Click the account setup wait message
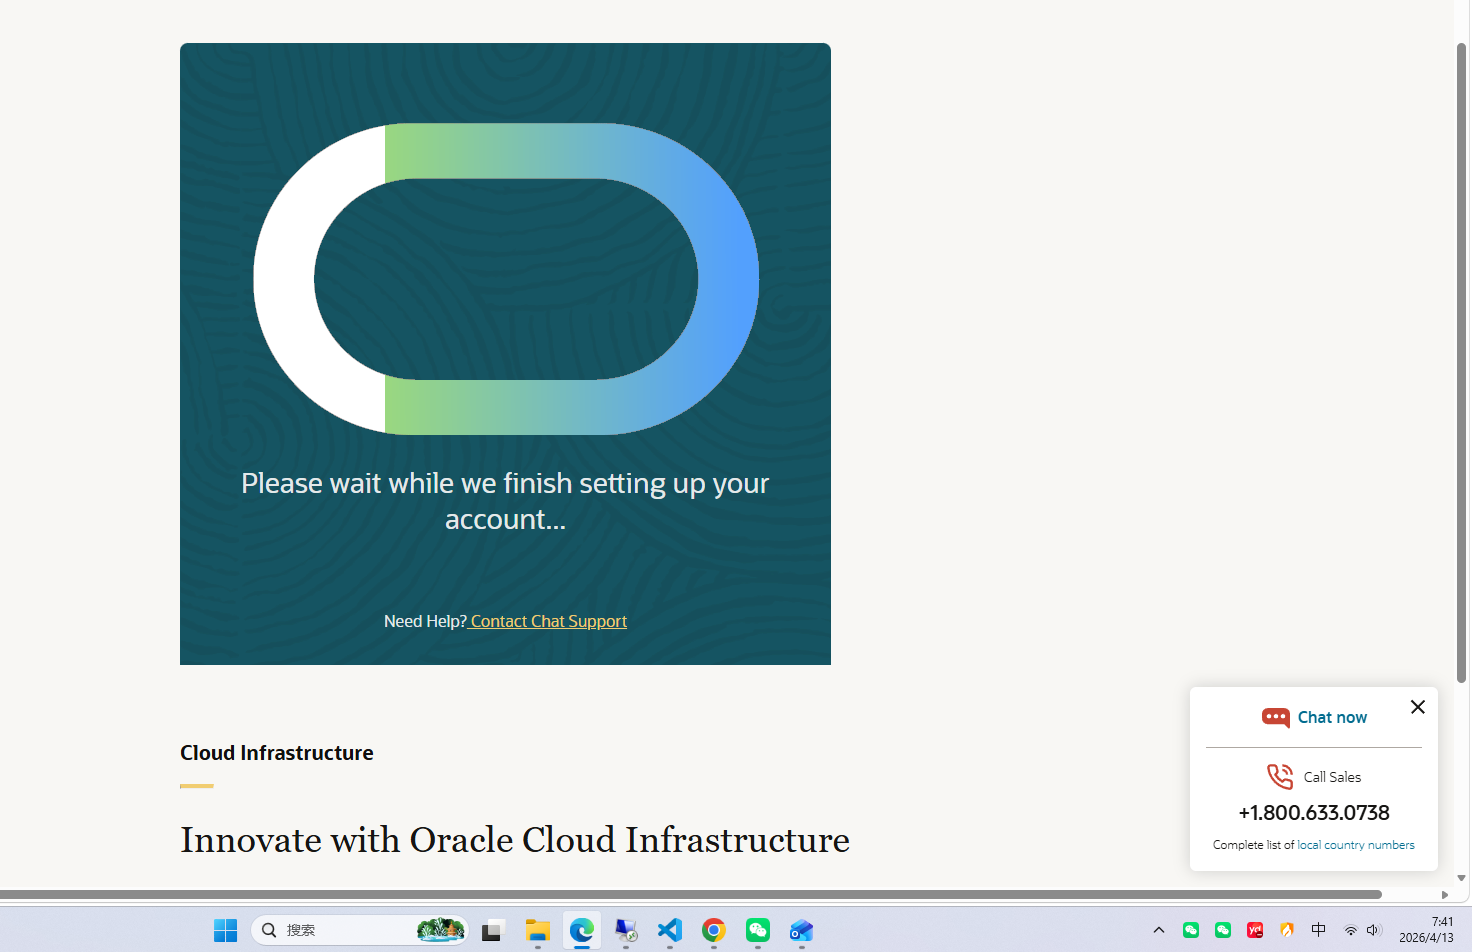 point(505,501)
